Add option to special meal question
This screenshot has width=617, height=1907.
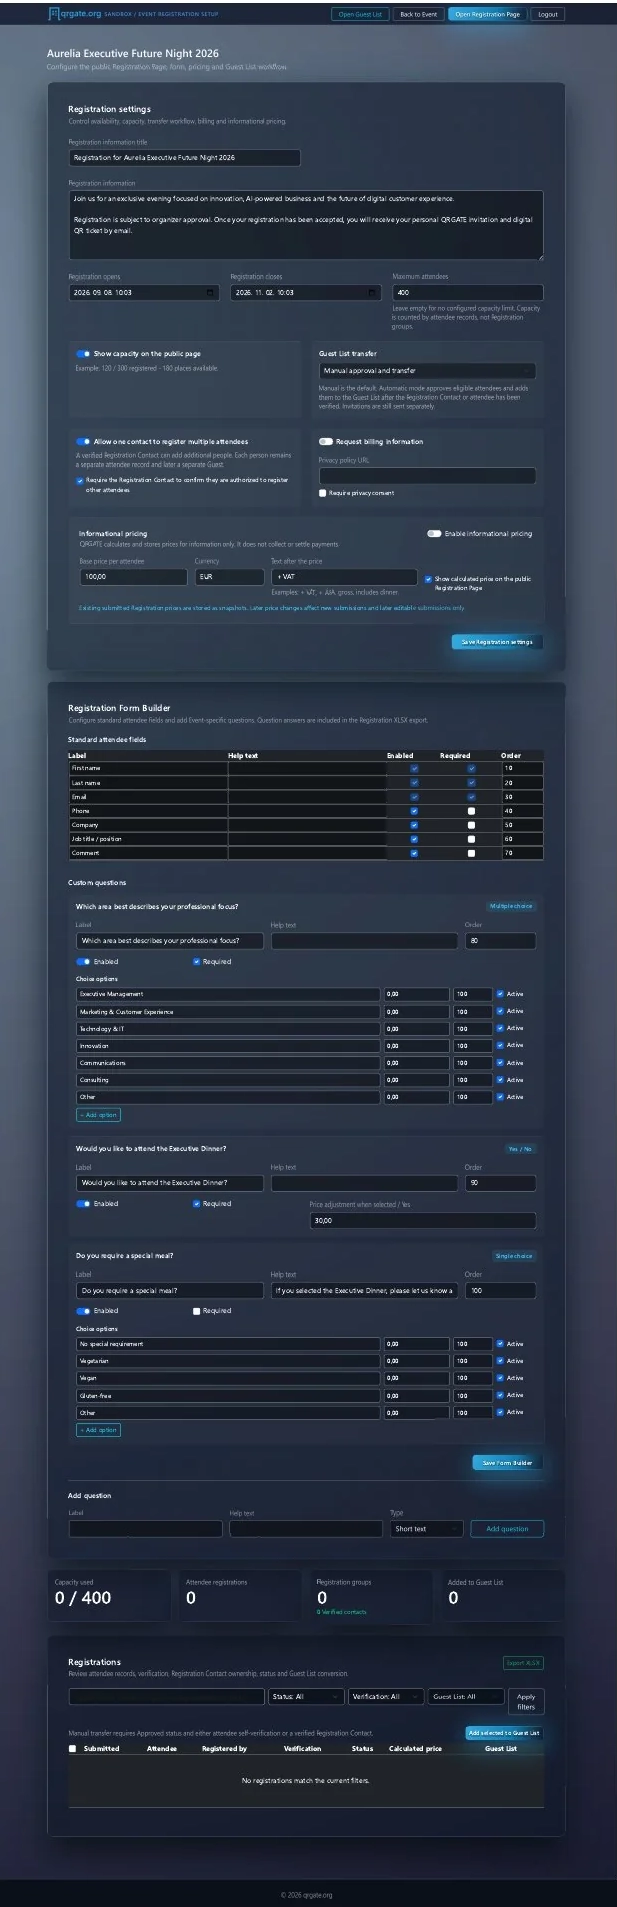pyautogui.click(x=98, y=1430)
